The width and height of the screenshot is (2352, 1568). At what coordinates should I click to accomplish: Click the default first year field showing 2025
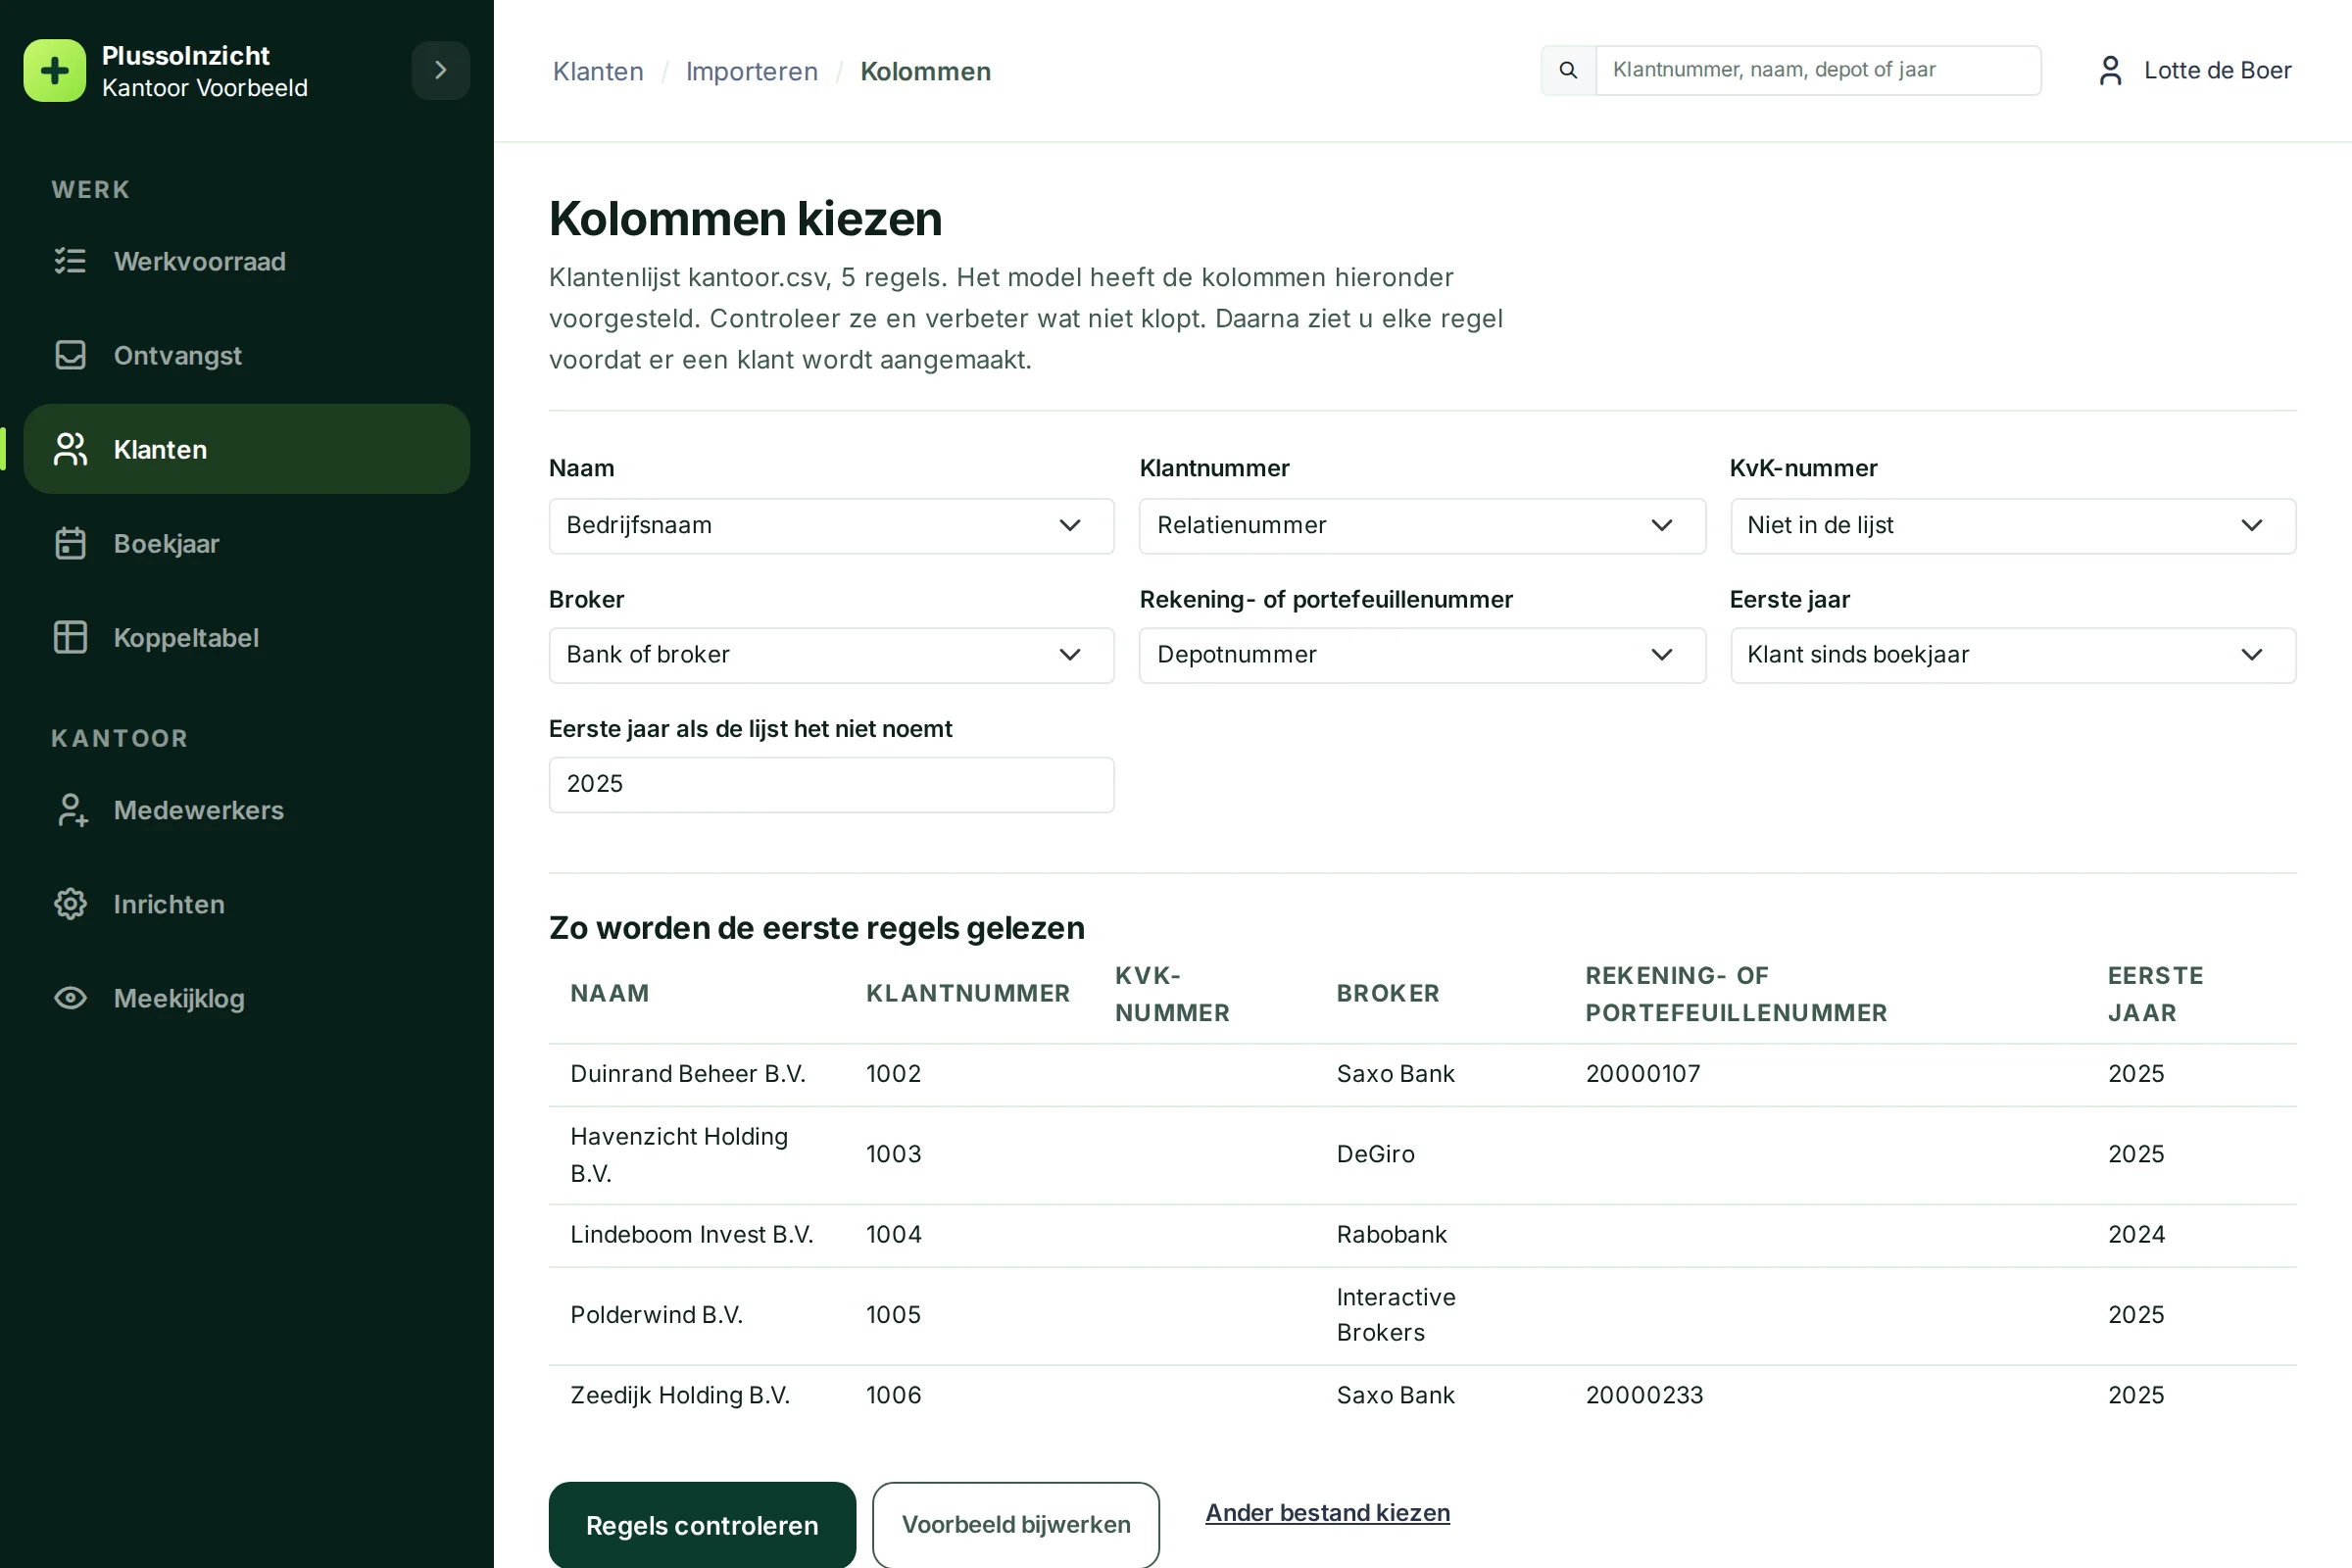pos(831,784)
